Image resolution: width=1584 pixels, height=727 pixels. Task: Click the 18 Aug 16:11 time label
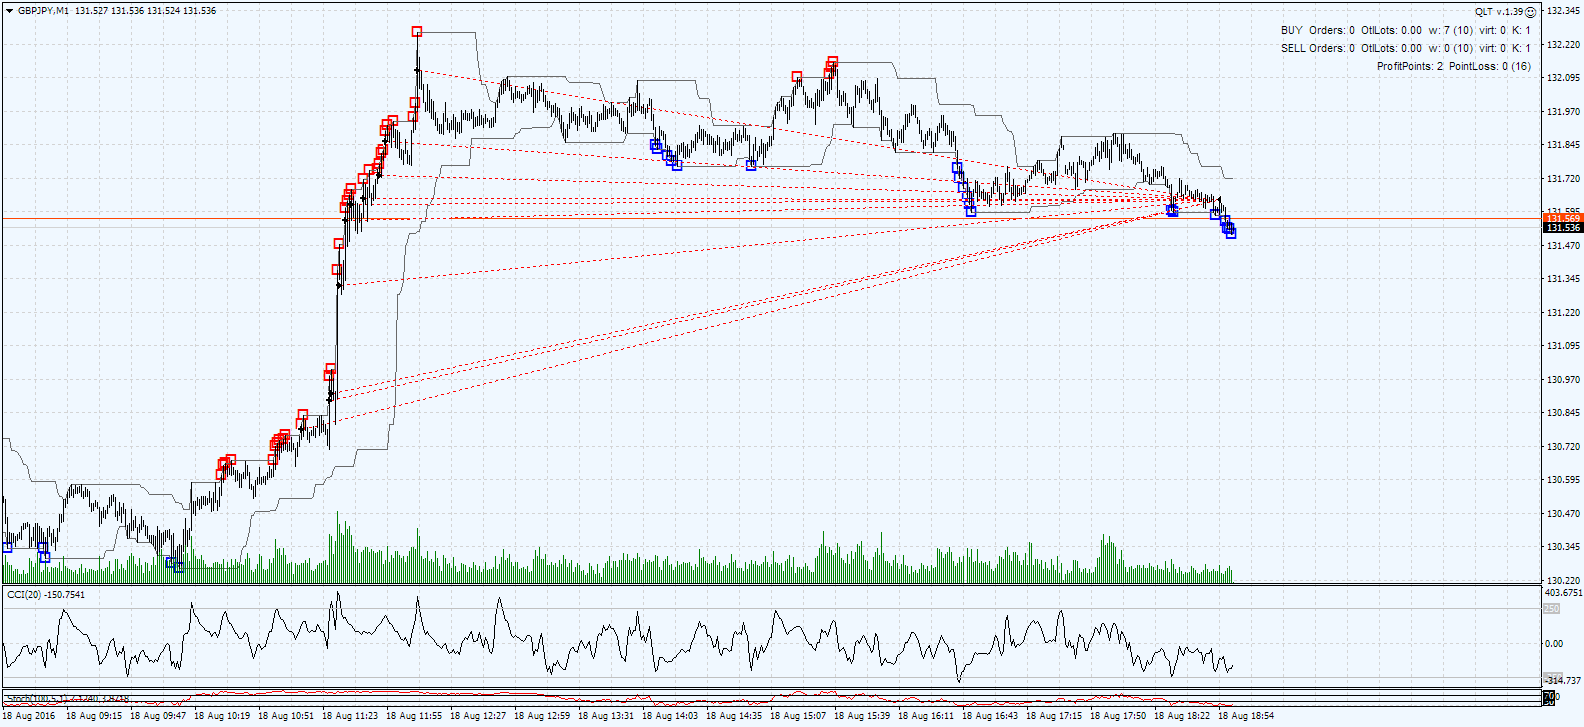926,716
